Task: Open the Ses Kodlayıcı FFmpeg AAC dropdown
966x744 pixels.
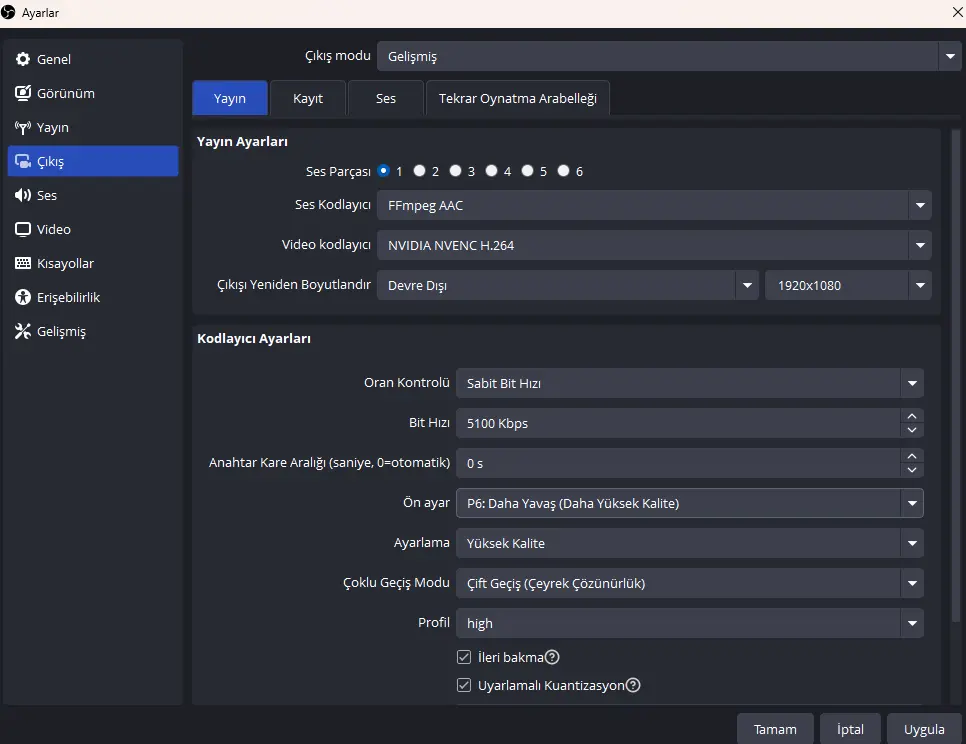Action: coord(654,205)
